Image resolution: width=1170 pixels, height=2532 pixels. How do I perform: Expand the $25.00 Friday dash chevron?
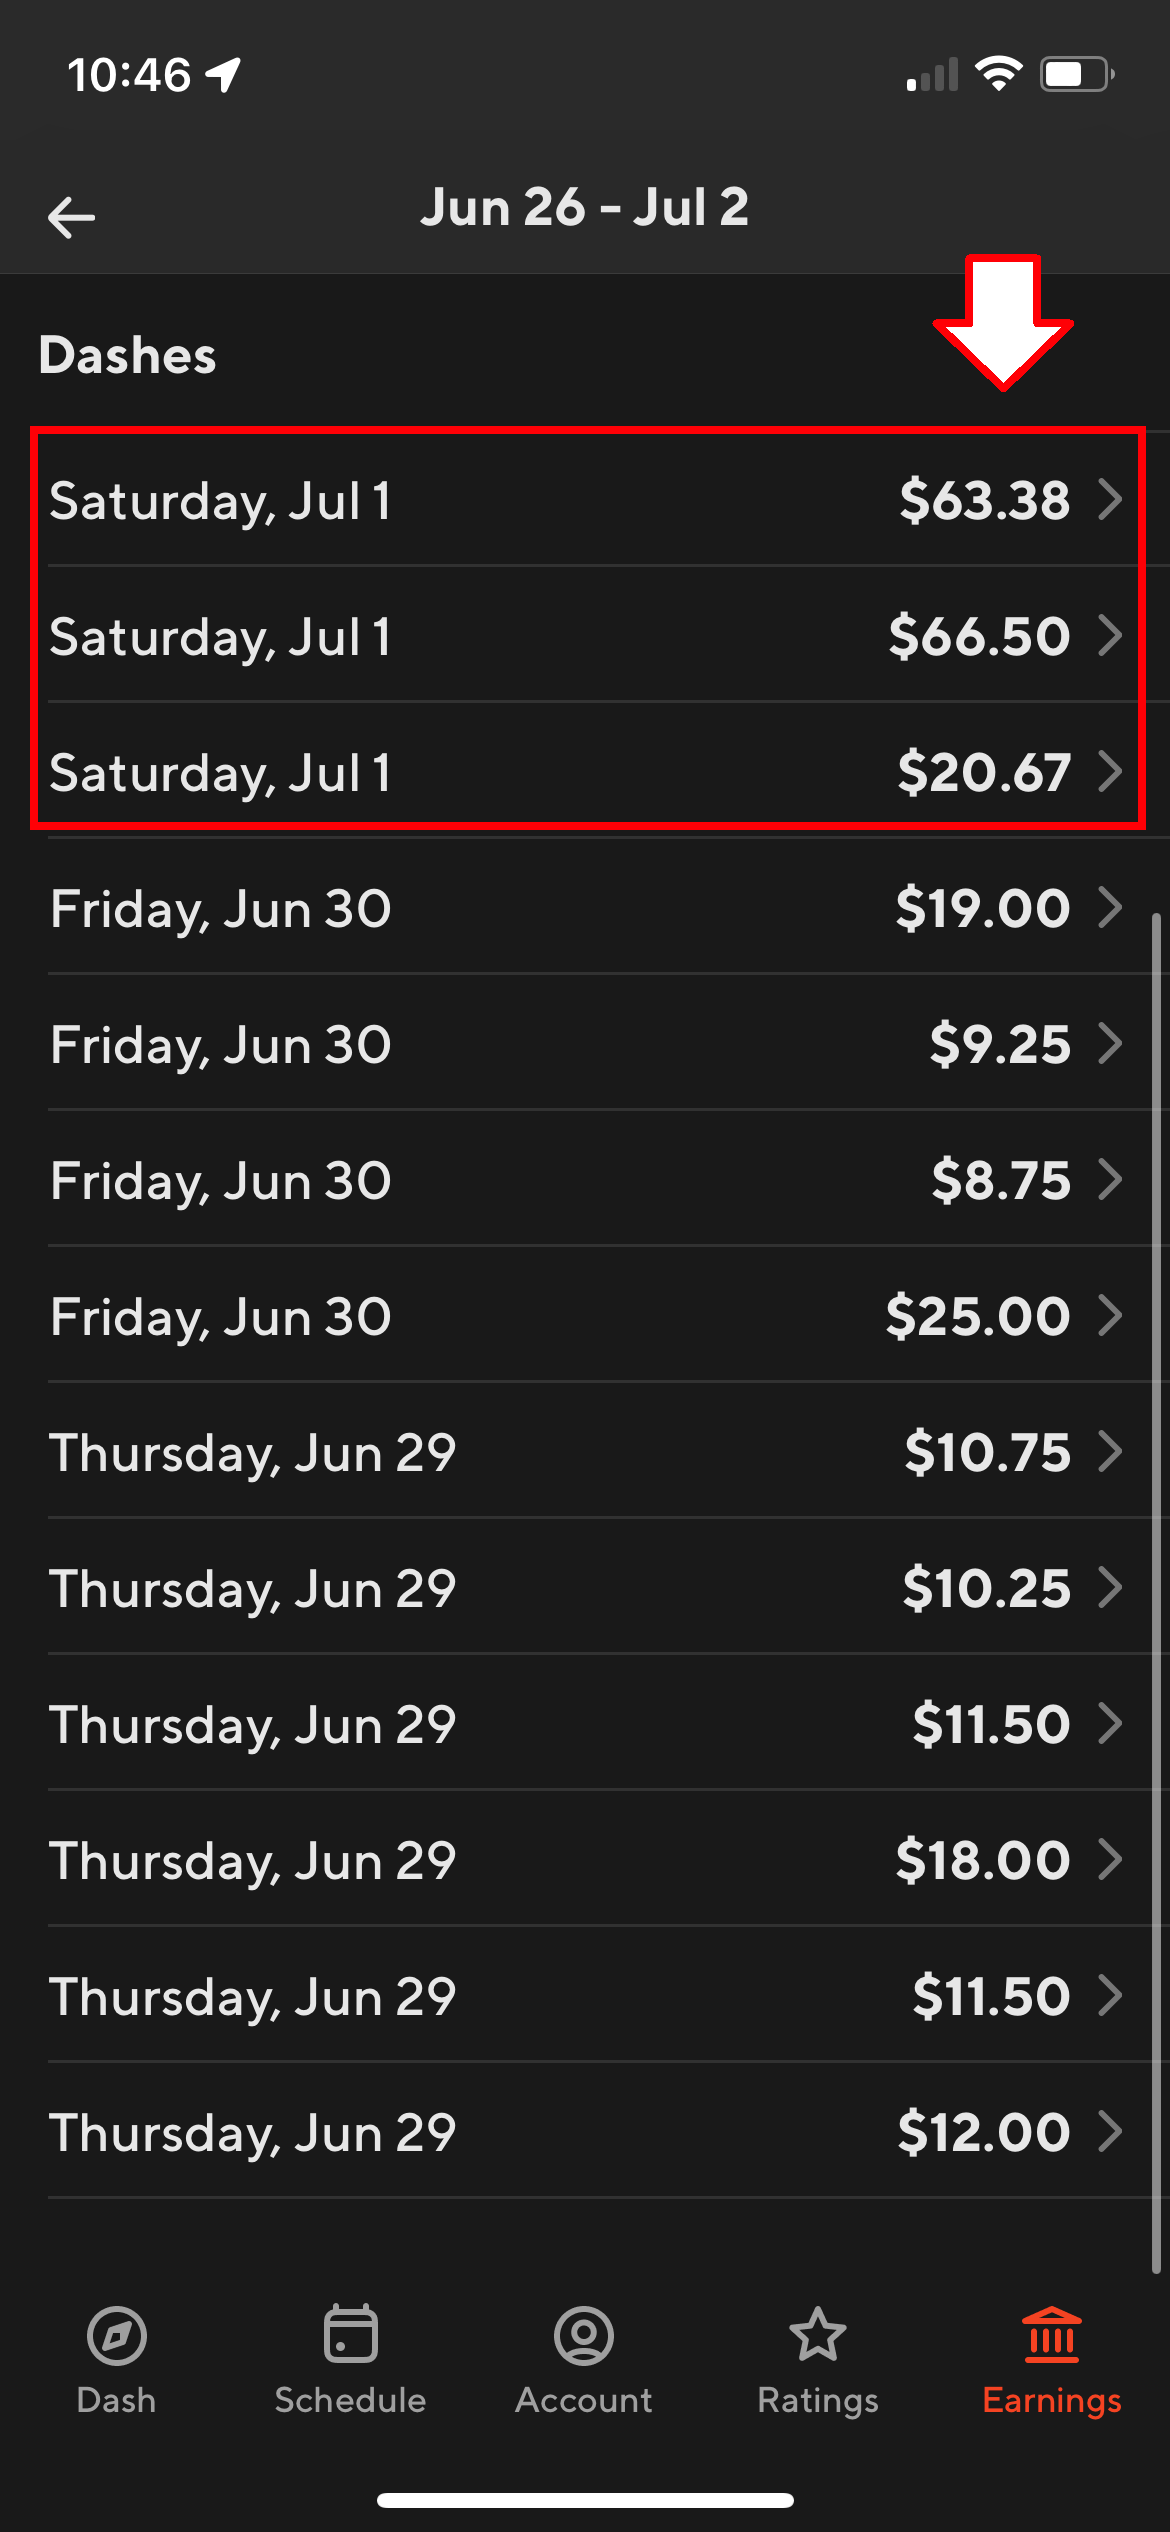click(1110, 1315)
